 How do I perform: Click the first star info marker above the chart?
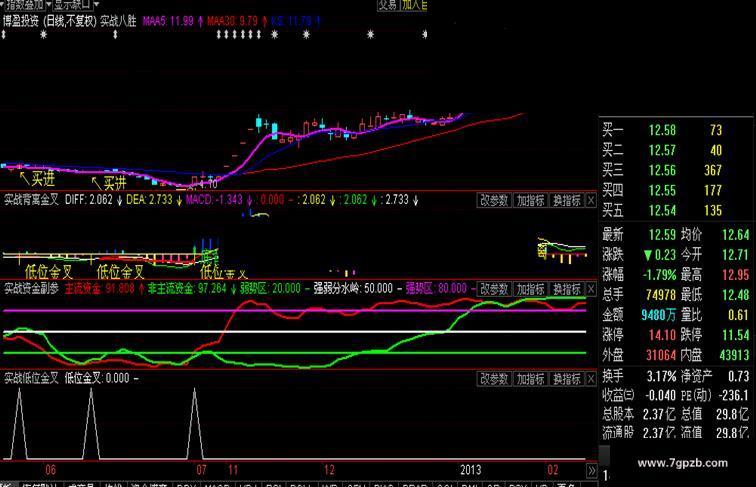43,34
